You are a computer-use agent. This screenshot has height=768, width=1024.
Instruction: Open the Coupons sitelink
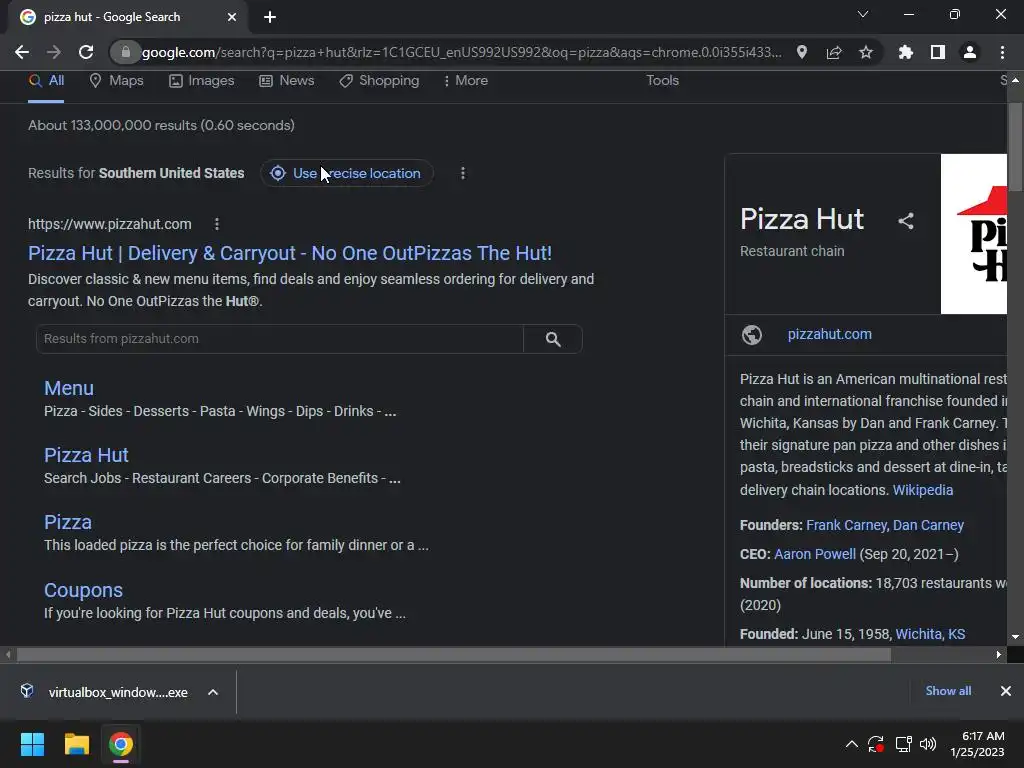pos(83,590)
